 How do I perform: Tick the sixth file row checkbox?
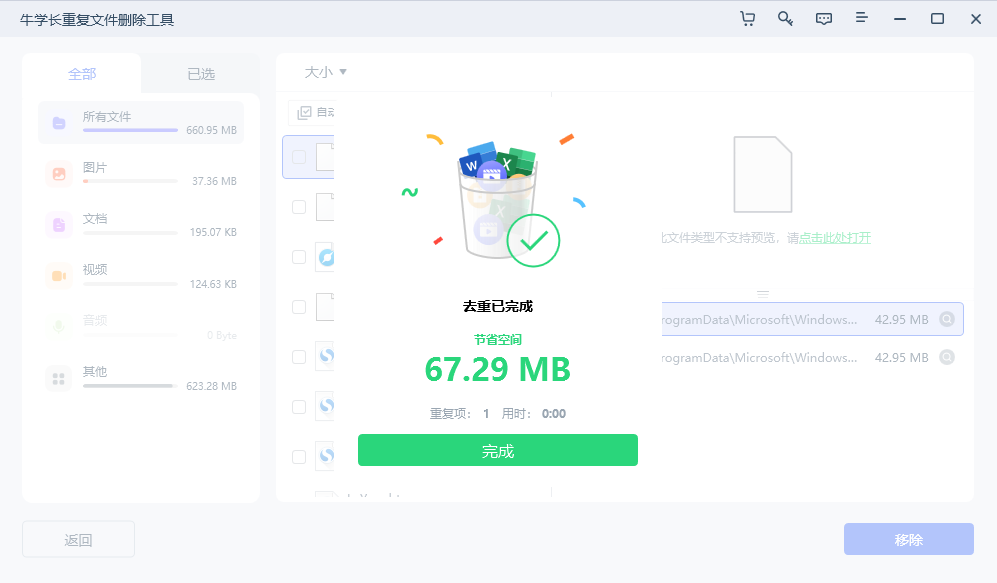point(299,407)
